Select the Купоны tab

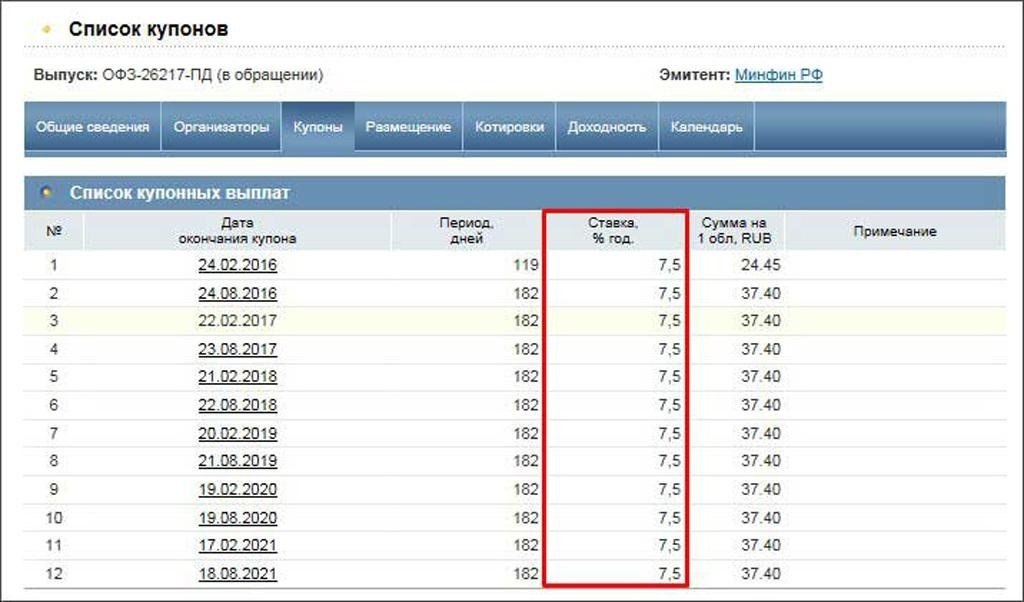[x=317, y=127]
